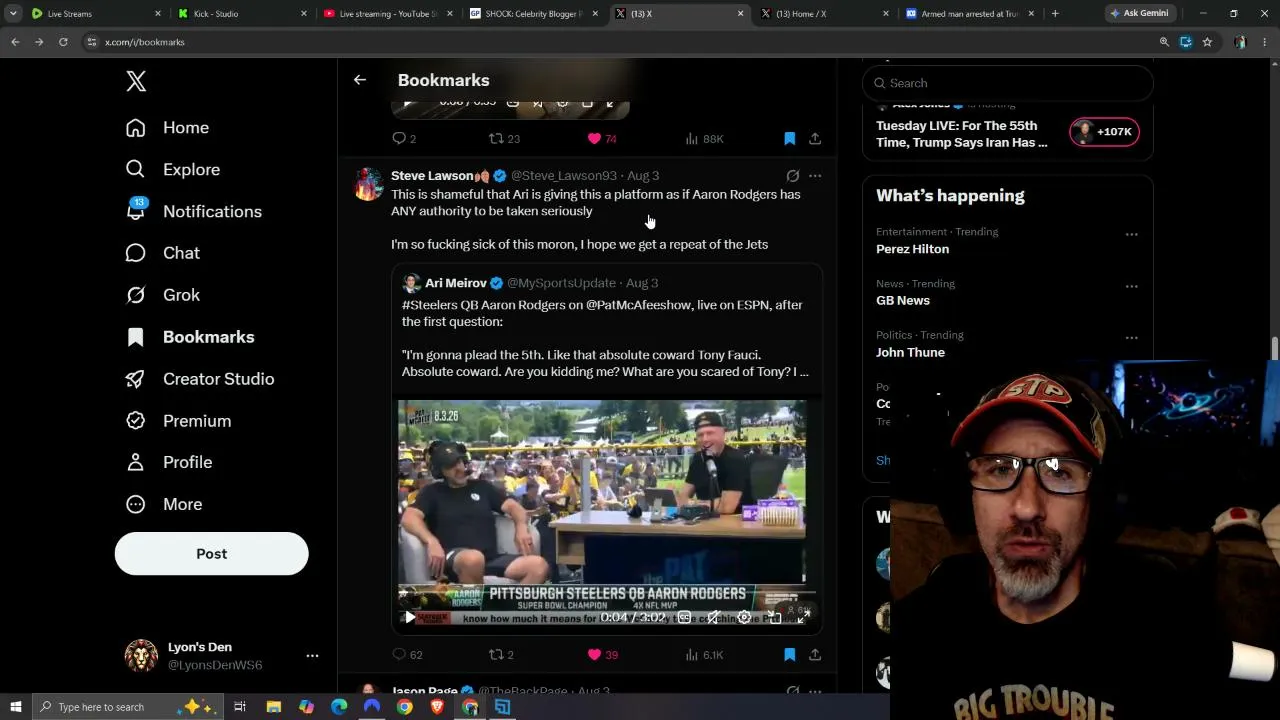Reply to the top post with 2 replies
This screenshot has width=1280, height=720.
point(404,139)
